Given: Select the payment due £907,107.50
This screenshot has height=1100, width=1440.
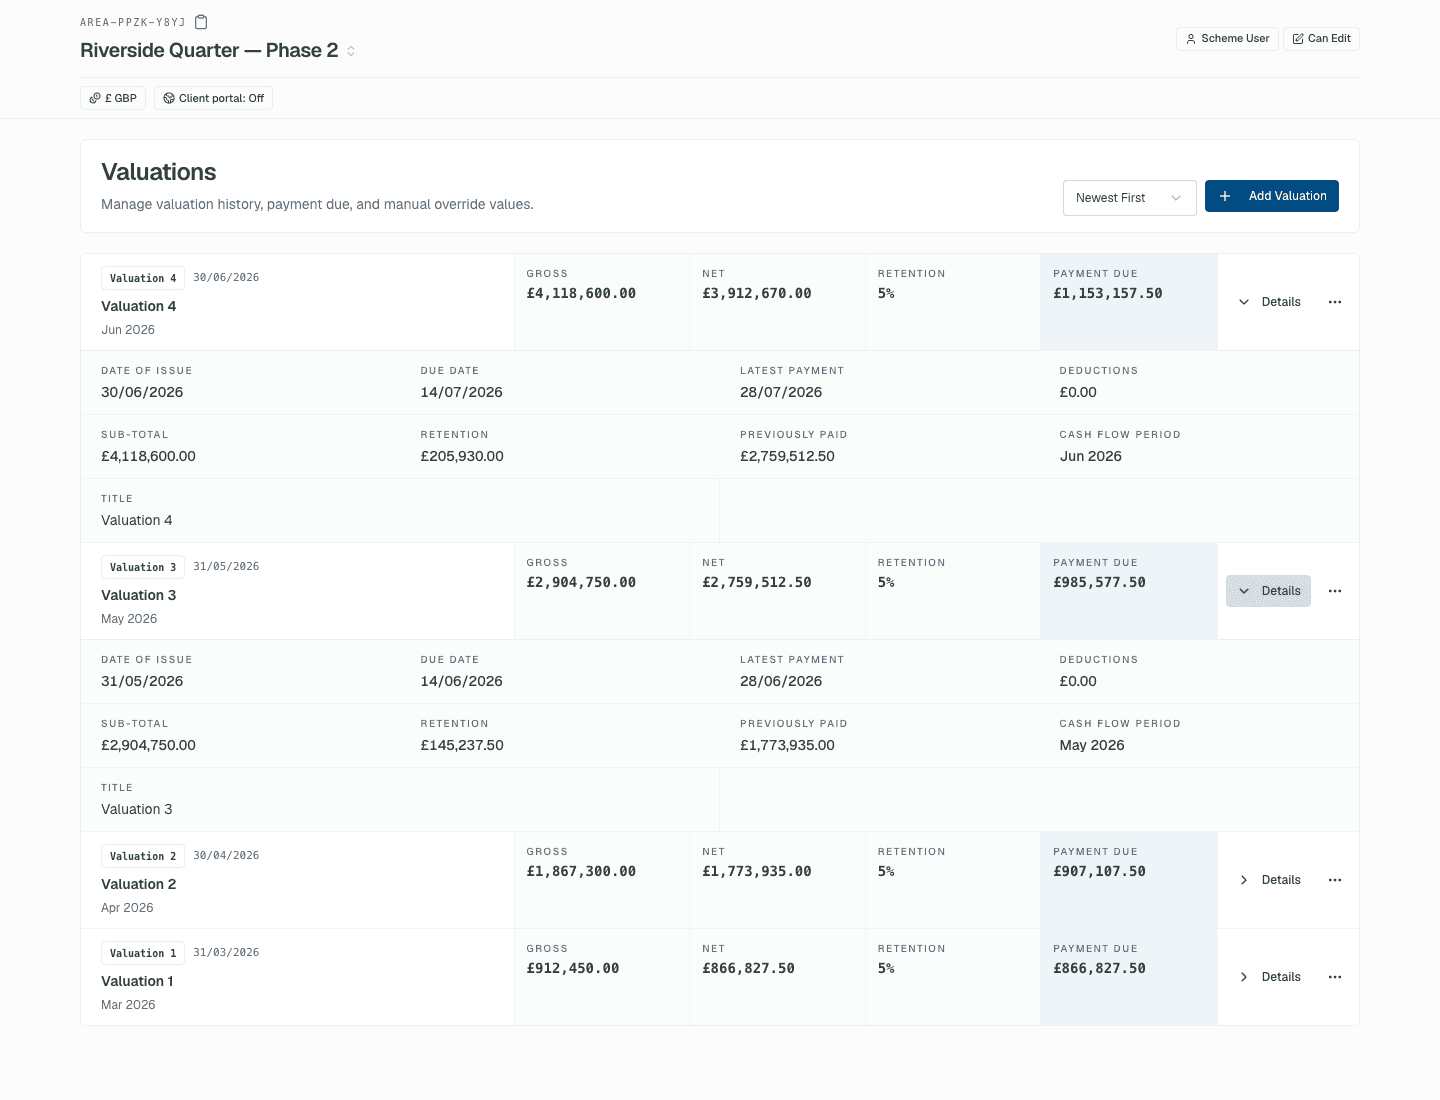Looking at the screenshot, I should click(x=1099, y=871).
